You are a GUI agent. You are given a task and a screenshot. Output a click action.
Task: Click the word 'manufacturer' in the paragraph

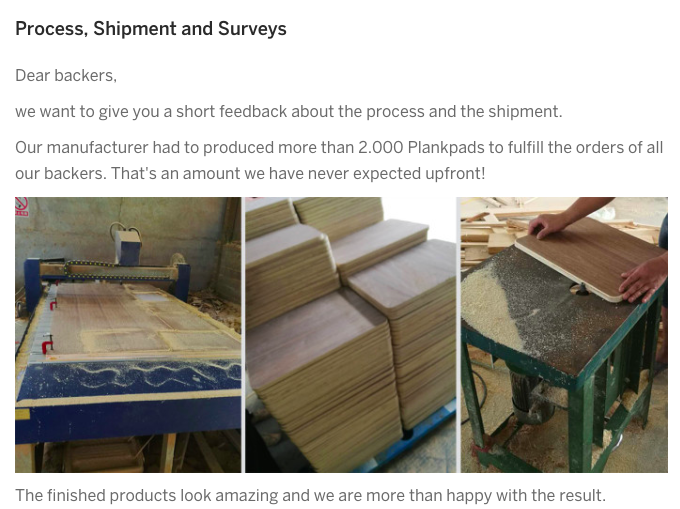(97, 147)
